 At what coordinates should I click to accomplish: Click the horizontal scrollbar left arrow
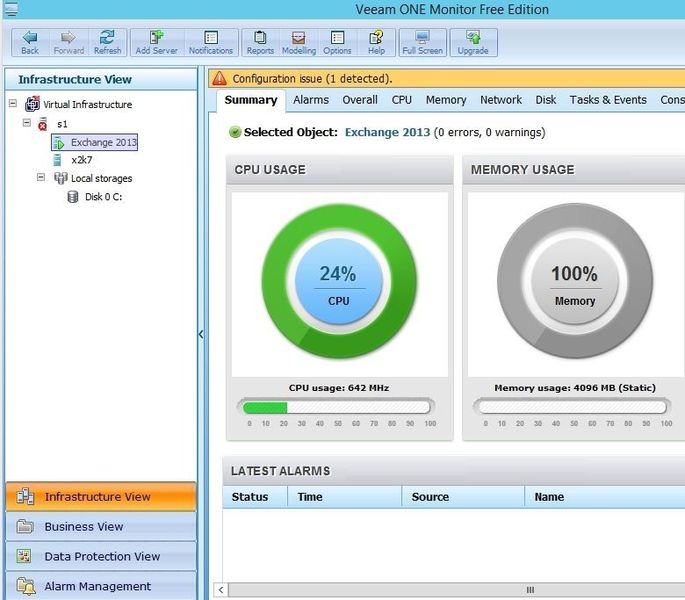click(x=221, y=590)
